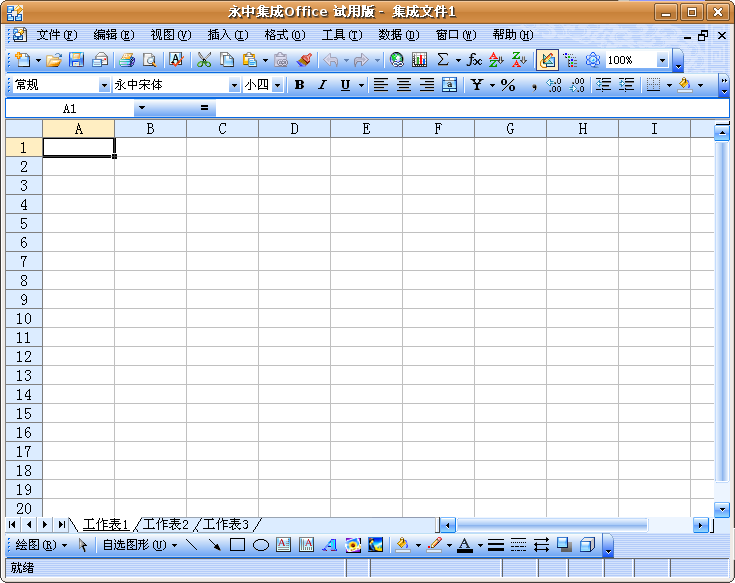
Task: Select the Ellipse drawing tool
Action: (261, 545)
